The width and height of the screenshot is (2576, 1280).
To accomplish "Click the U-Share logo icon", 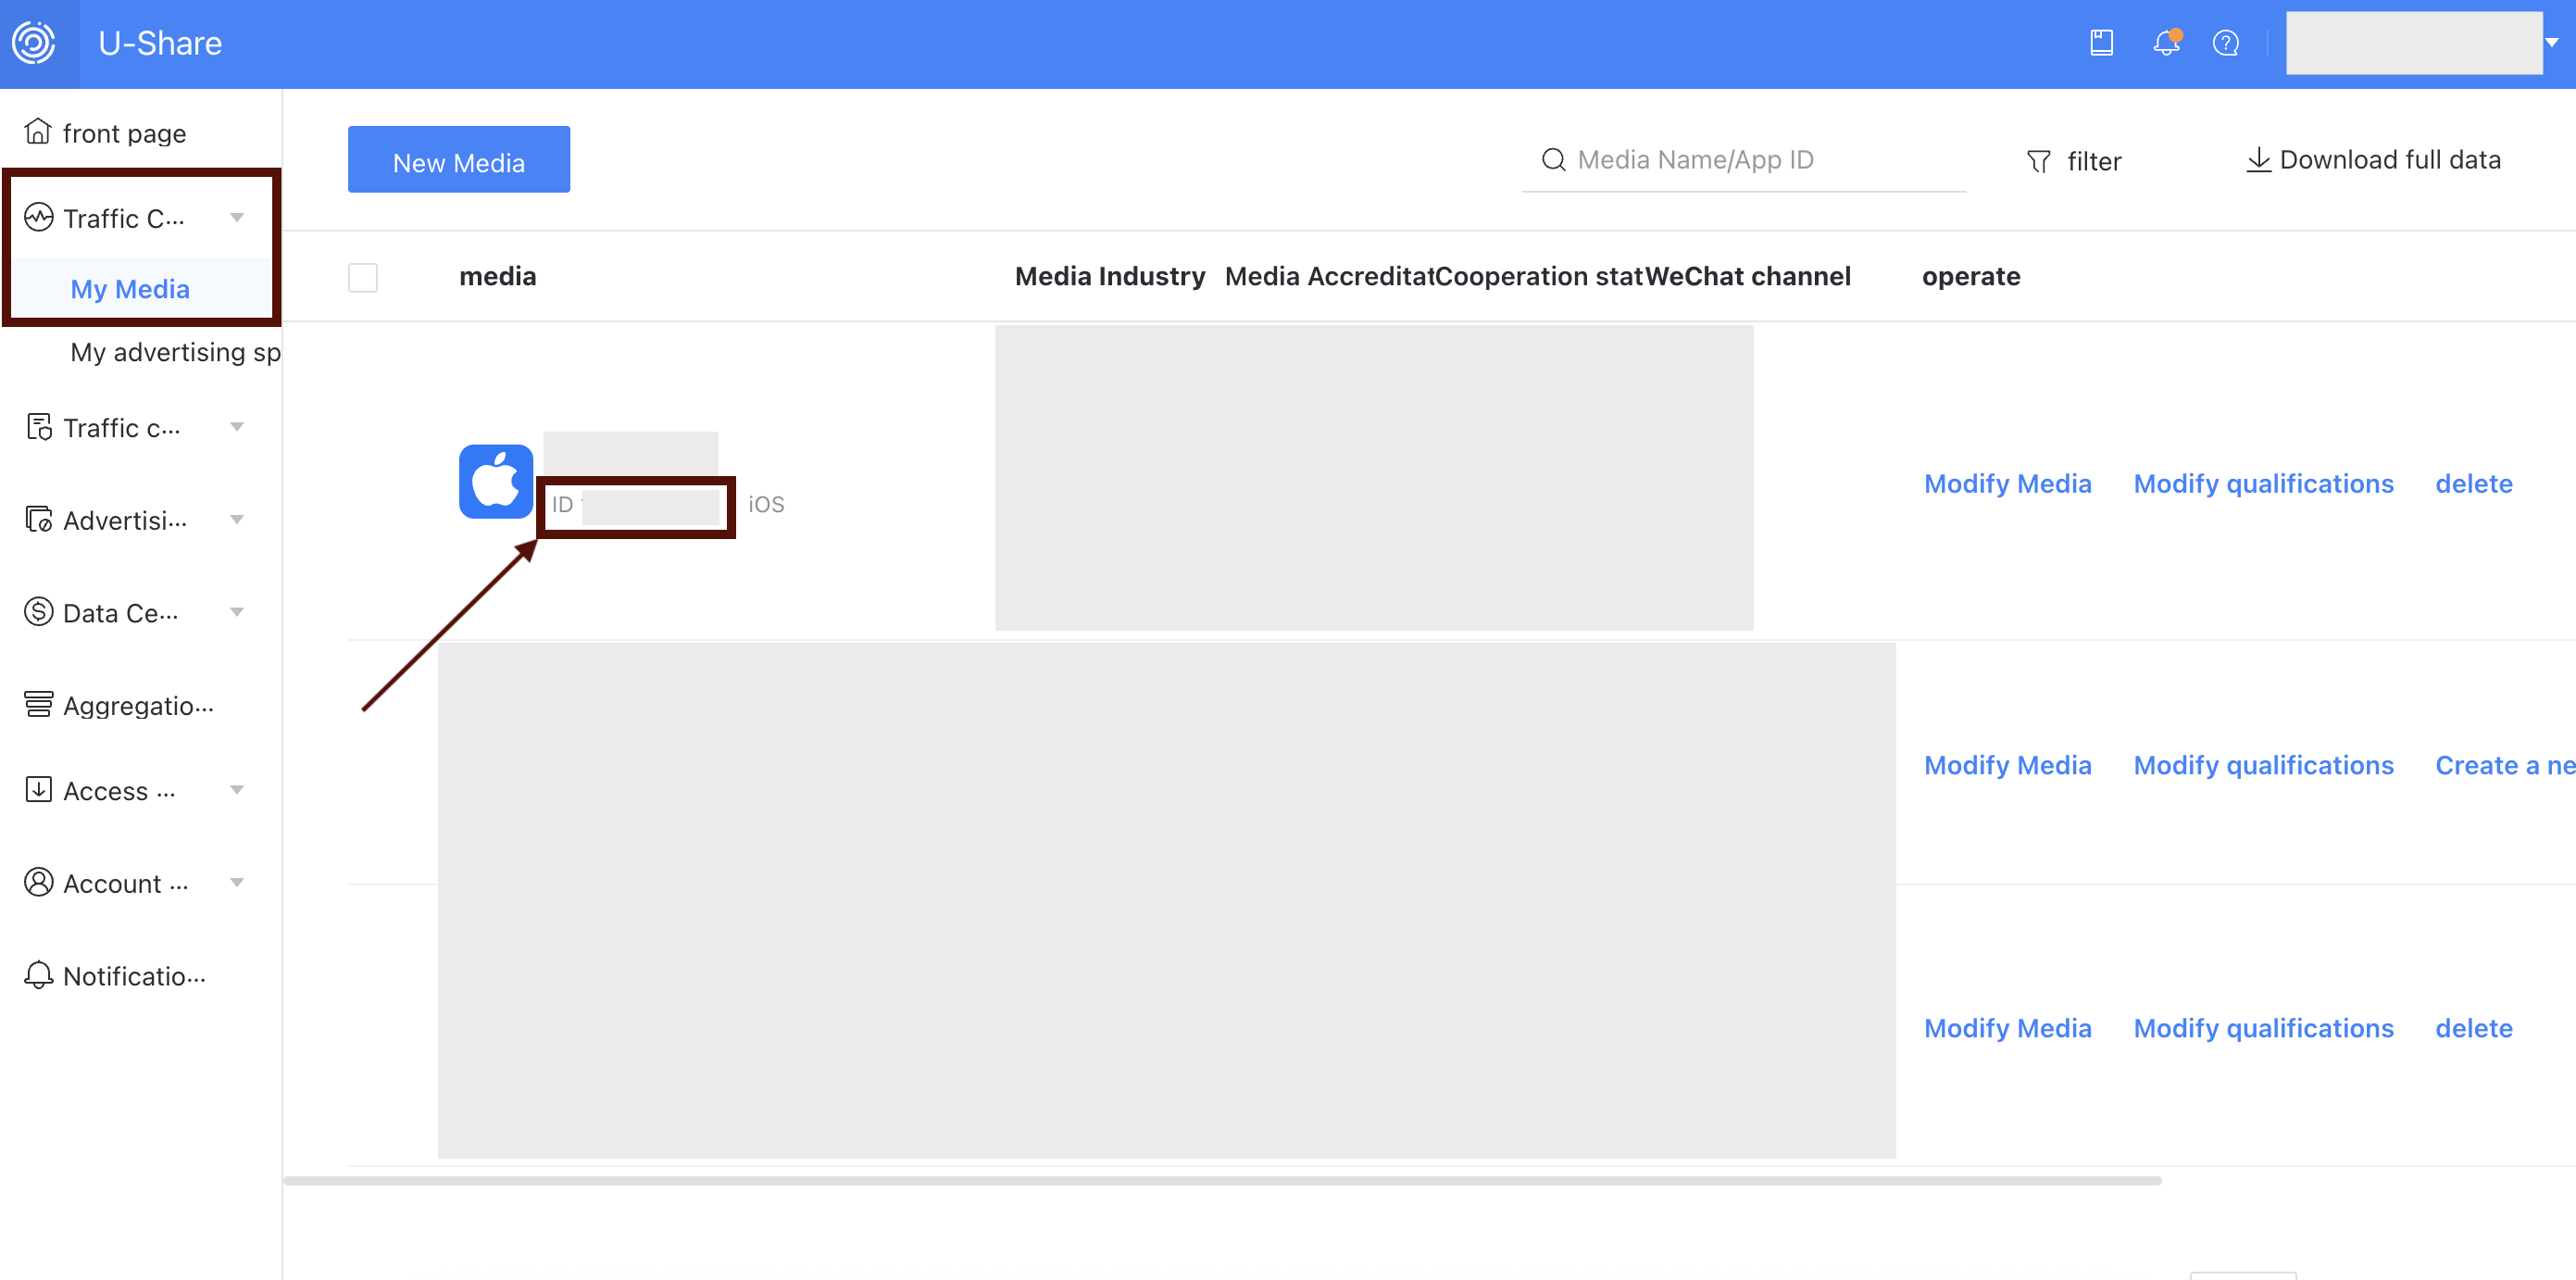I will point(34,43).
